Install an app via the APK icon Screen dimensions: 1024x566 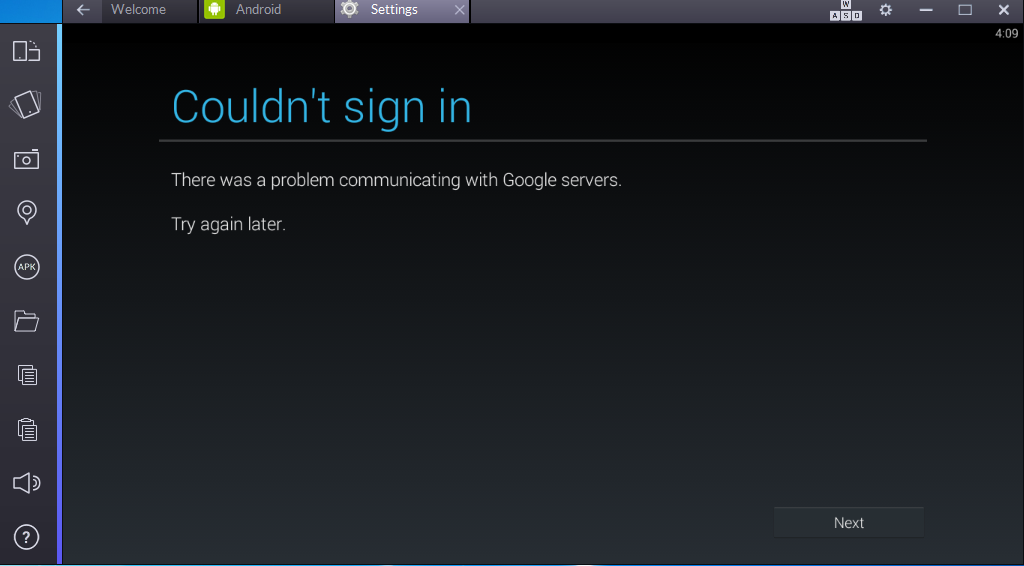[x=27, y=267]
